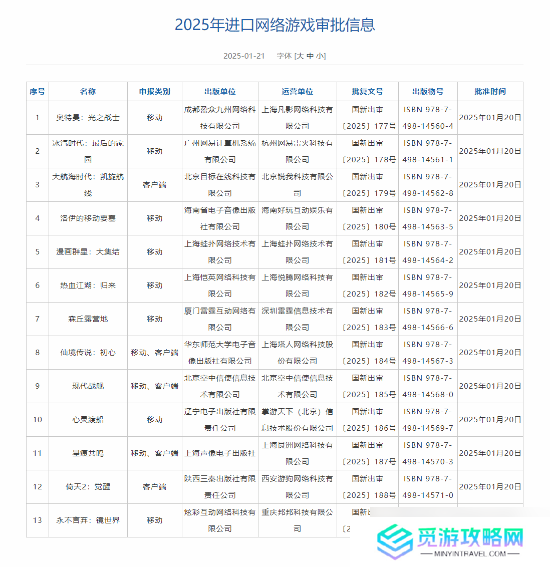Click approval number [2025] 184号
The image size is (550, 567).
[x=369, y=361]
